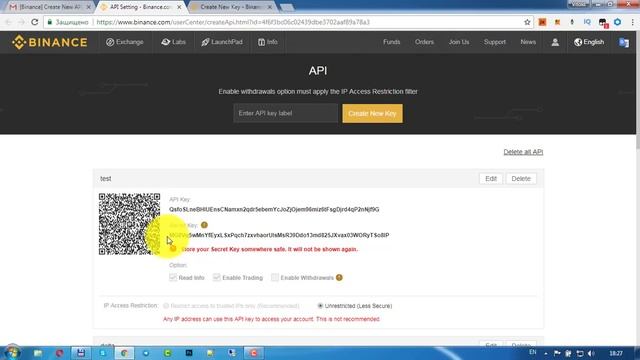Click the extension icon with red badge
The image size is (640, 360).
603,23
